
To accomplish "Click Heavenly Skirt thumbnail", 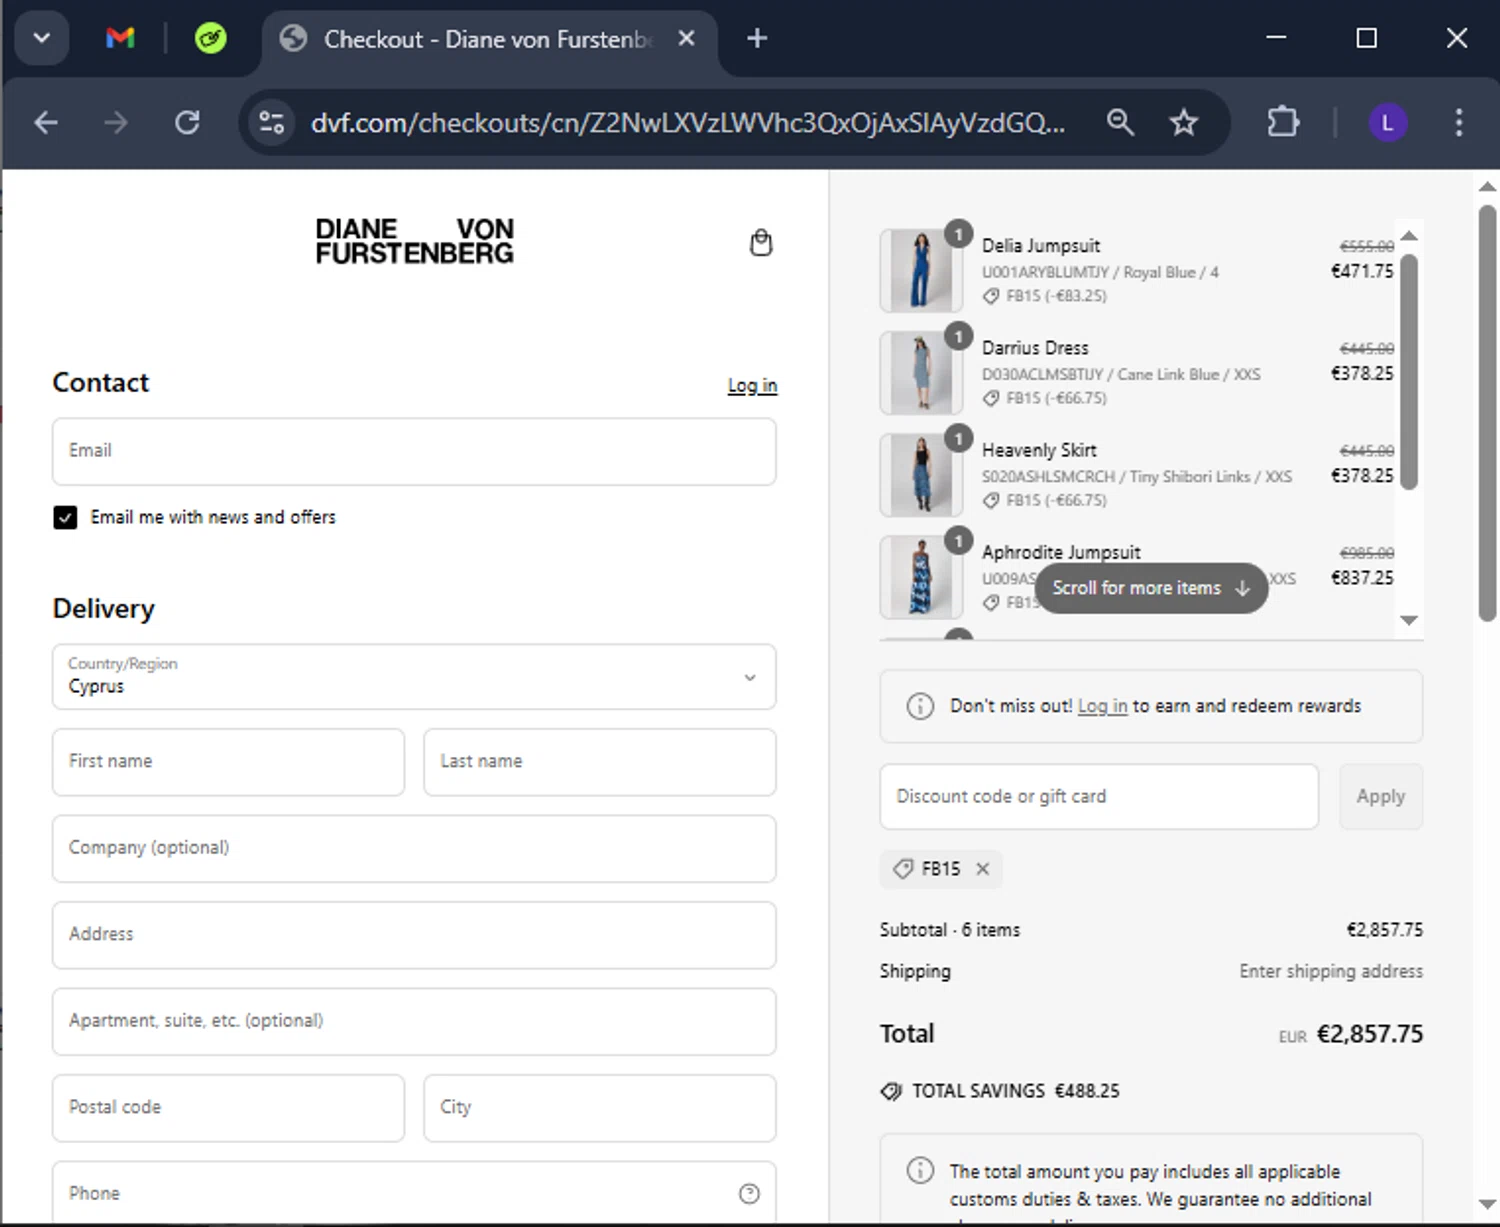I will coord(921,474).
